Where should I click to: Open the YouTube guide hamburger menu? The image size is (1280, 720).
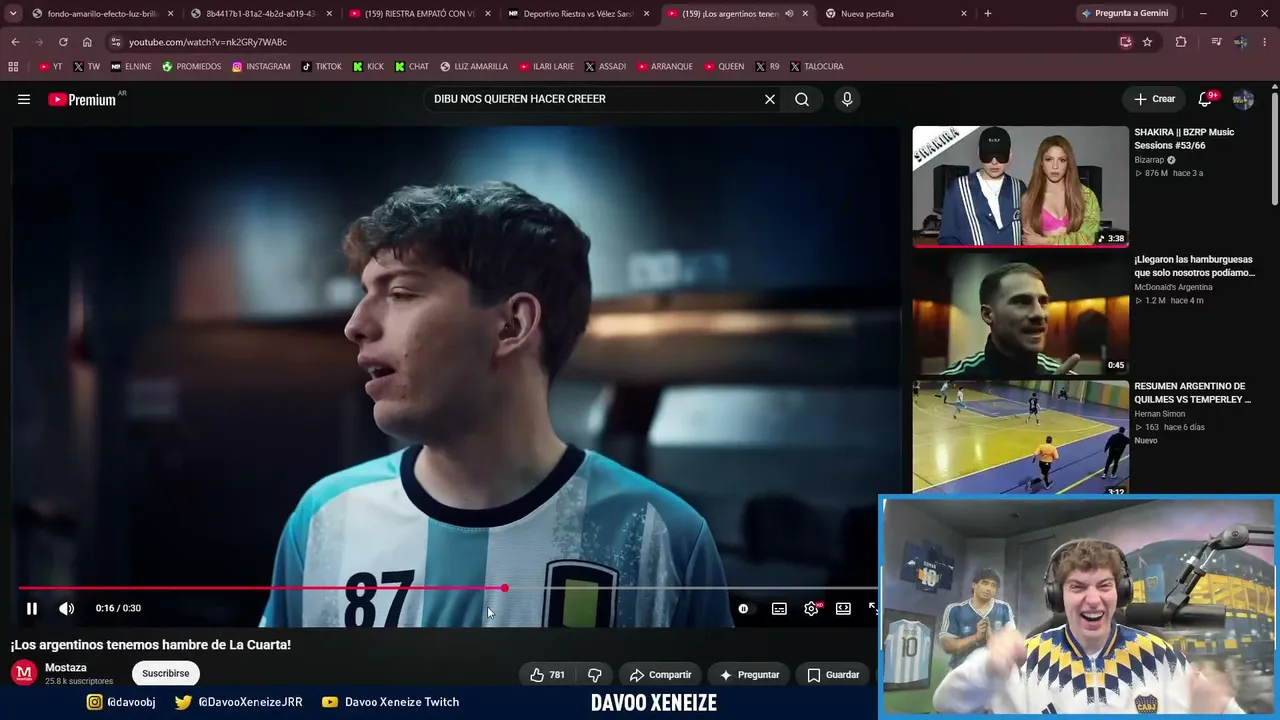tap(24, 99)
